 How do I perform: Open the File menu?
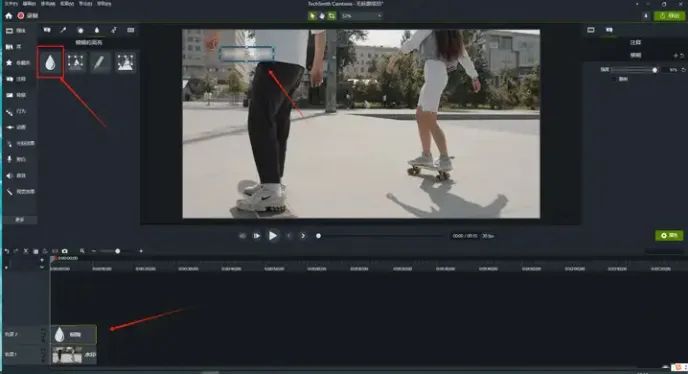(x=11, y=4)
